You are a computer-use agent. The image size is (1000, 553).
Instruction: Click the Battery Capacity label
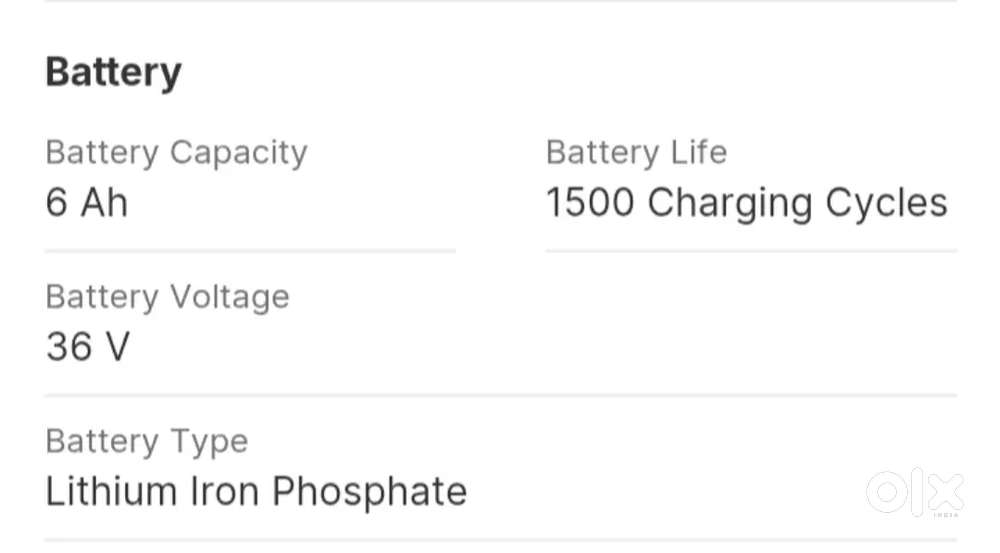click(x=176, y=153)
